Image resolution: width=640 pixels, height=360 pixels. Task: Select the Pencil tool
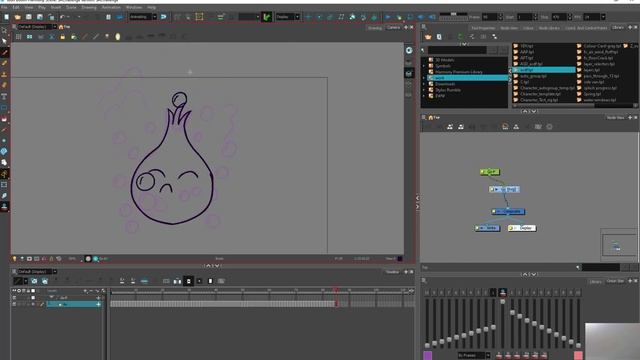pos(4,63)
